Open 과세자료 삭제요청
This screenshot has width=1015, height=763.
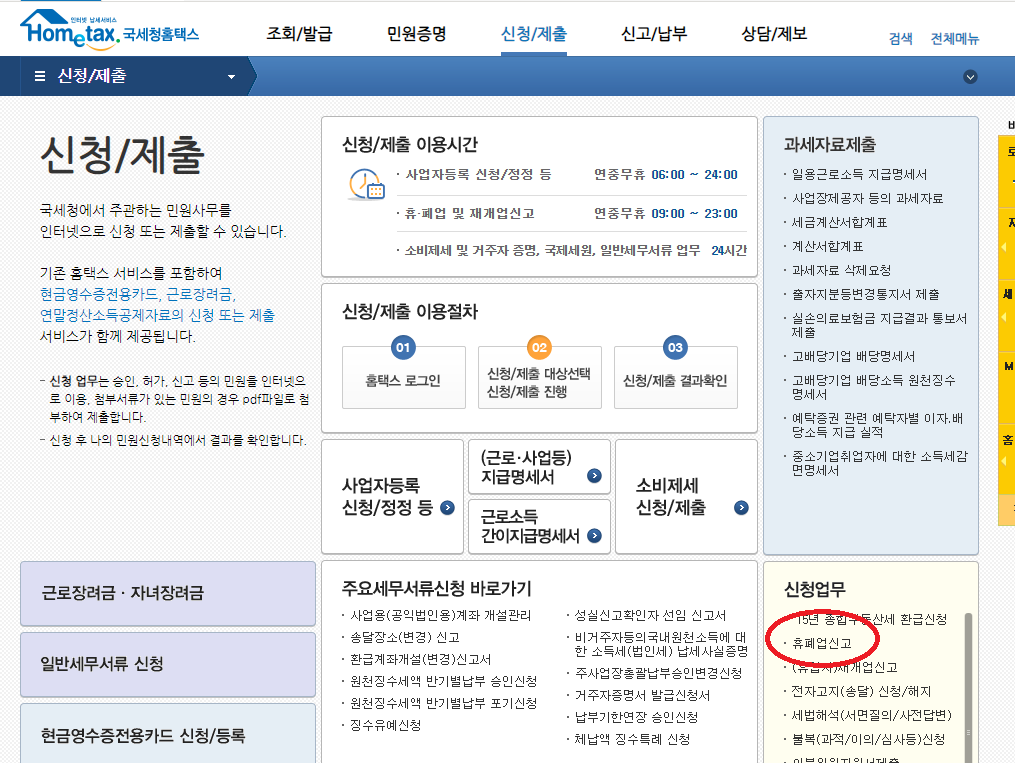click(842, 271)
